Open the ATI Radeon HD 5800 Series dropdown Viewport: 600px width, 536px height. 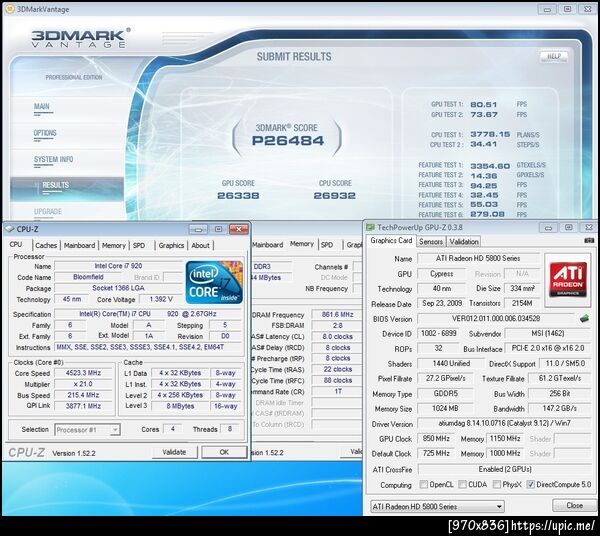pos(437,506)
